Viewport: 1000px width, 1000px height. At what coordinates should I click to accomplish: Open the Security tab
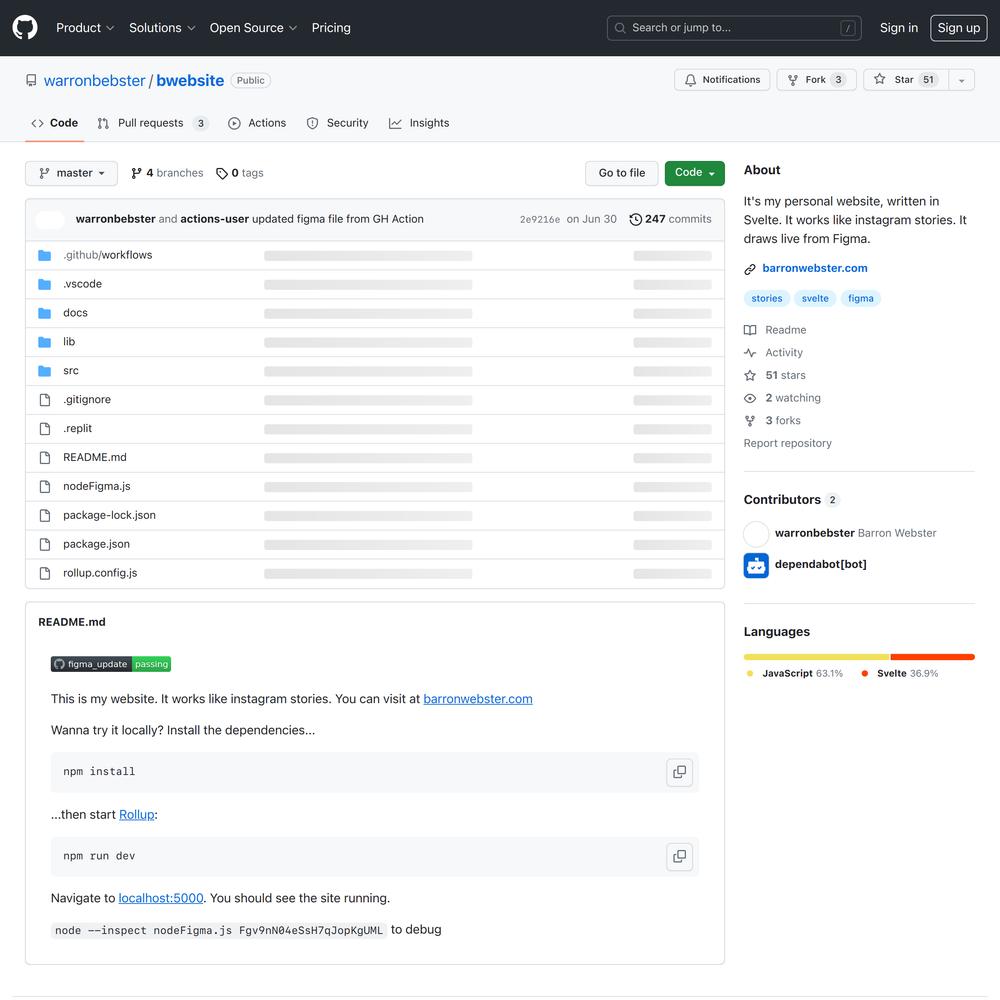(337, 123)
